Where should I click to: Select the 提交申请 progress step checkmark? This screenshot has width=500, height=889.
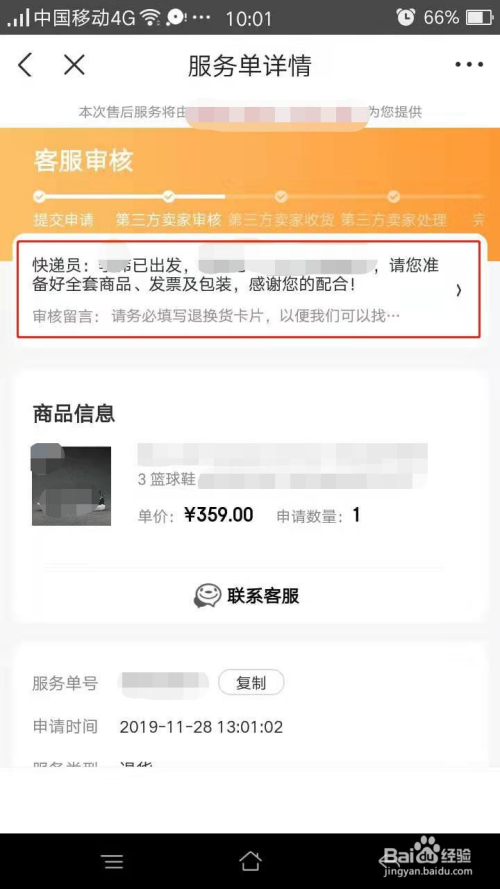(x=39, y=197)
